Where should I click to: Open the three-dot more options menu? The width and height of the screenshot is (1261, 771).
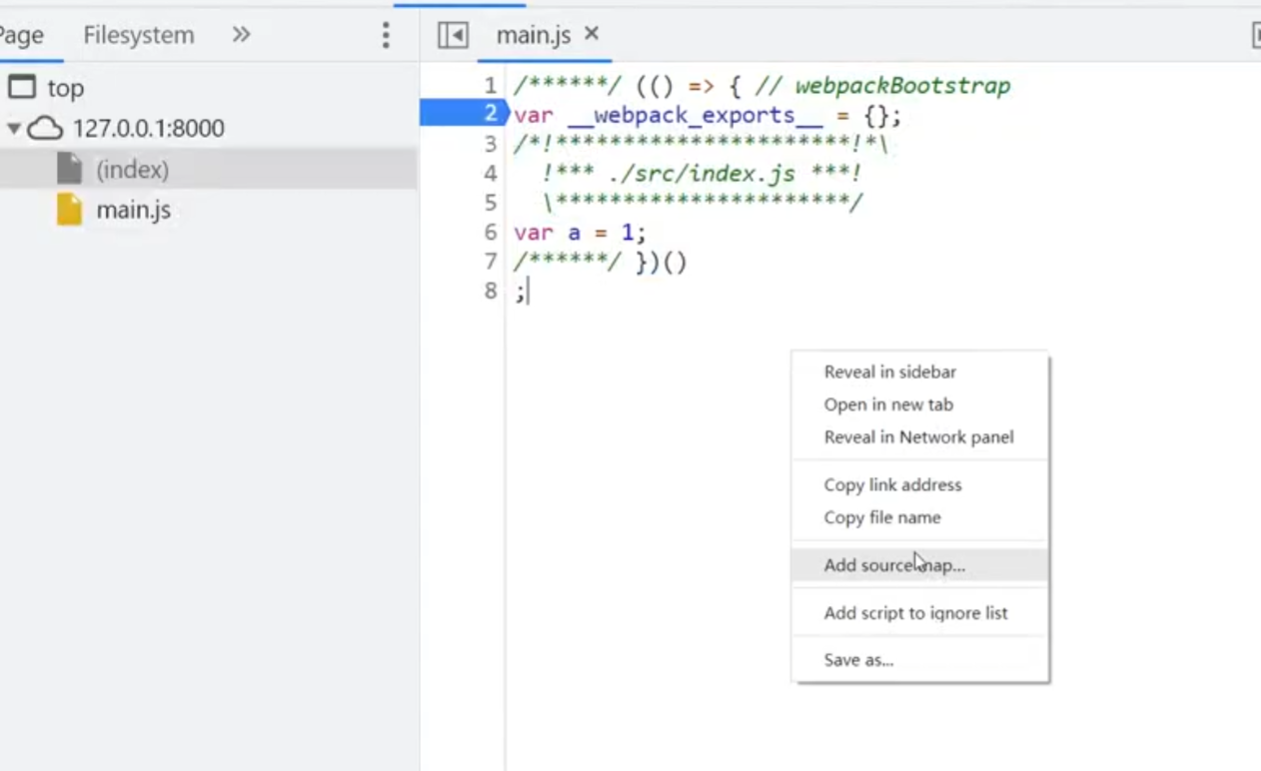pos(386,35)
